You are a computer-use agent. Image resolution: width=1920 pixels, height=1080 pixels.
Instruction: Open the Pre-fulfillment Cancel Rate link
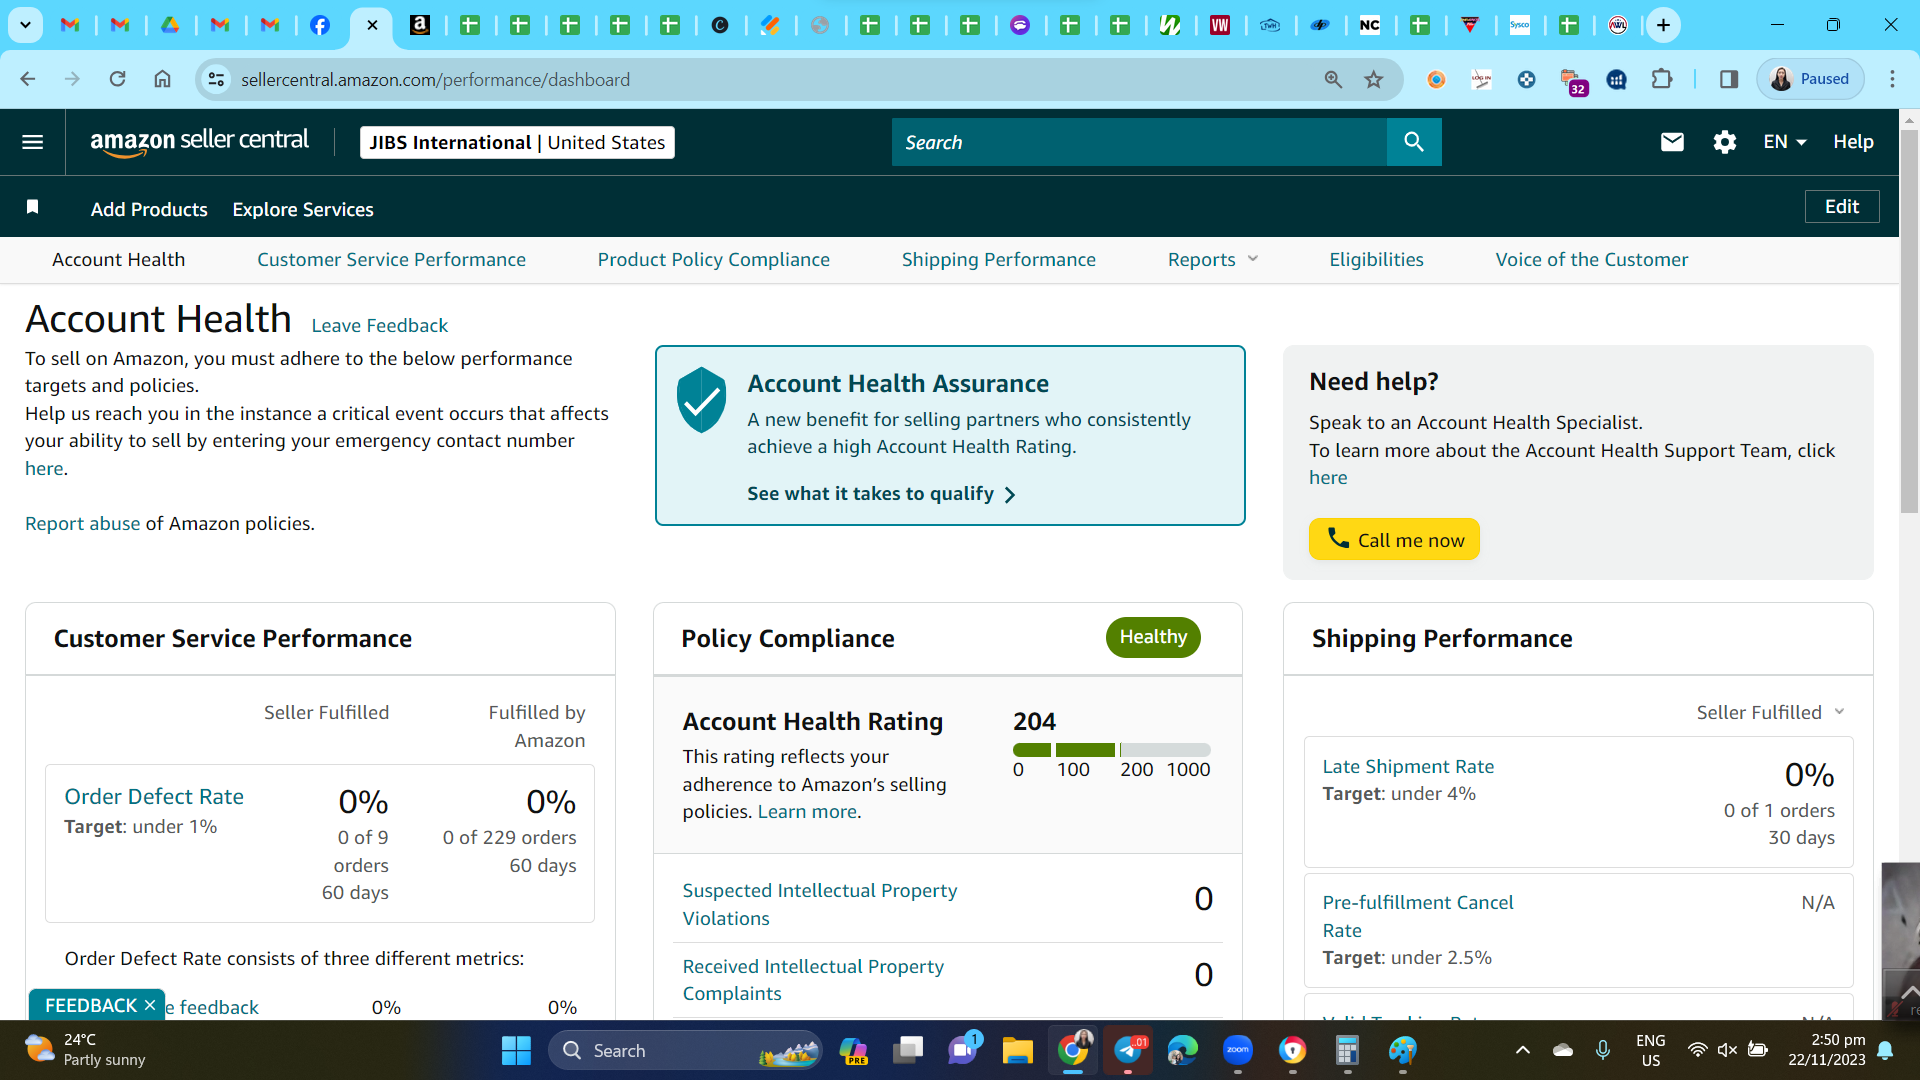[x=1417, y=916]
